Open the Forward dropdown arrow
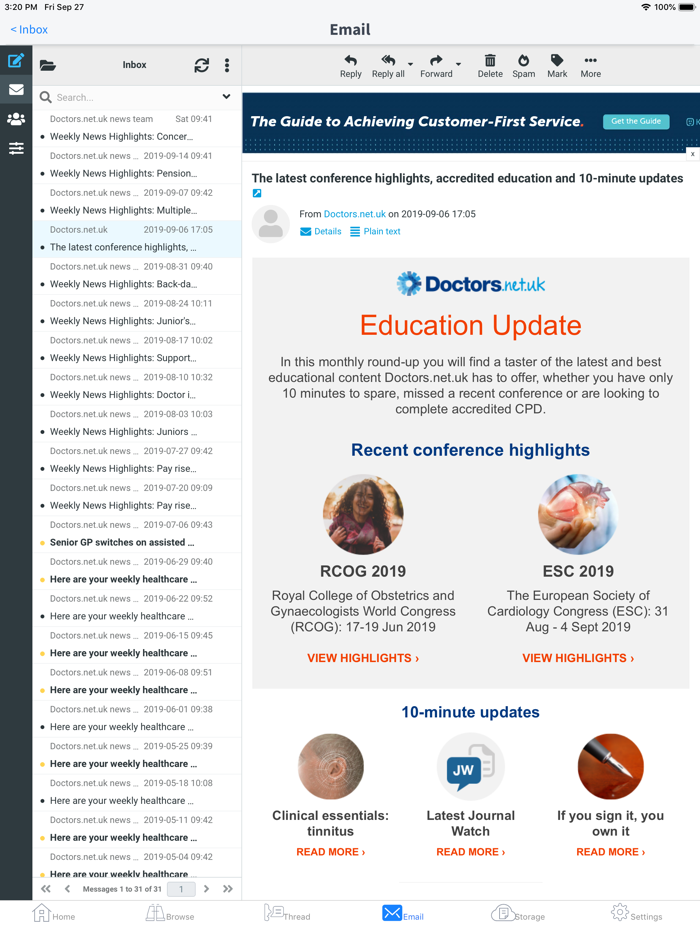Viewport: 700px width, 934px height. [x=458, y=64]
